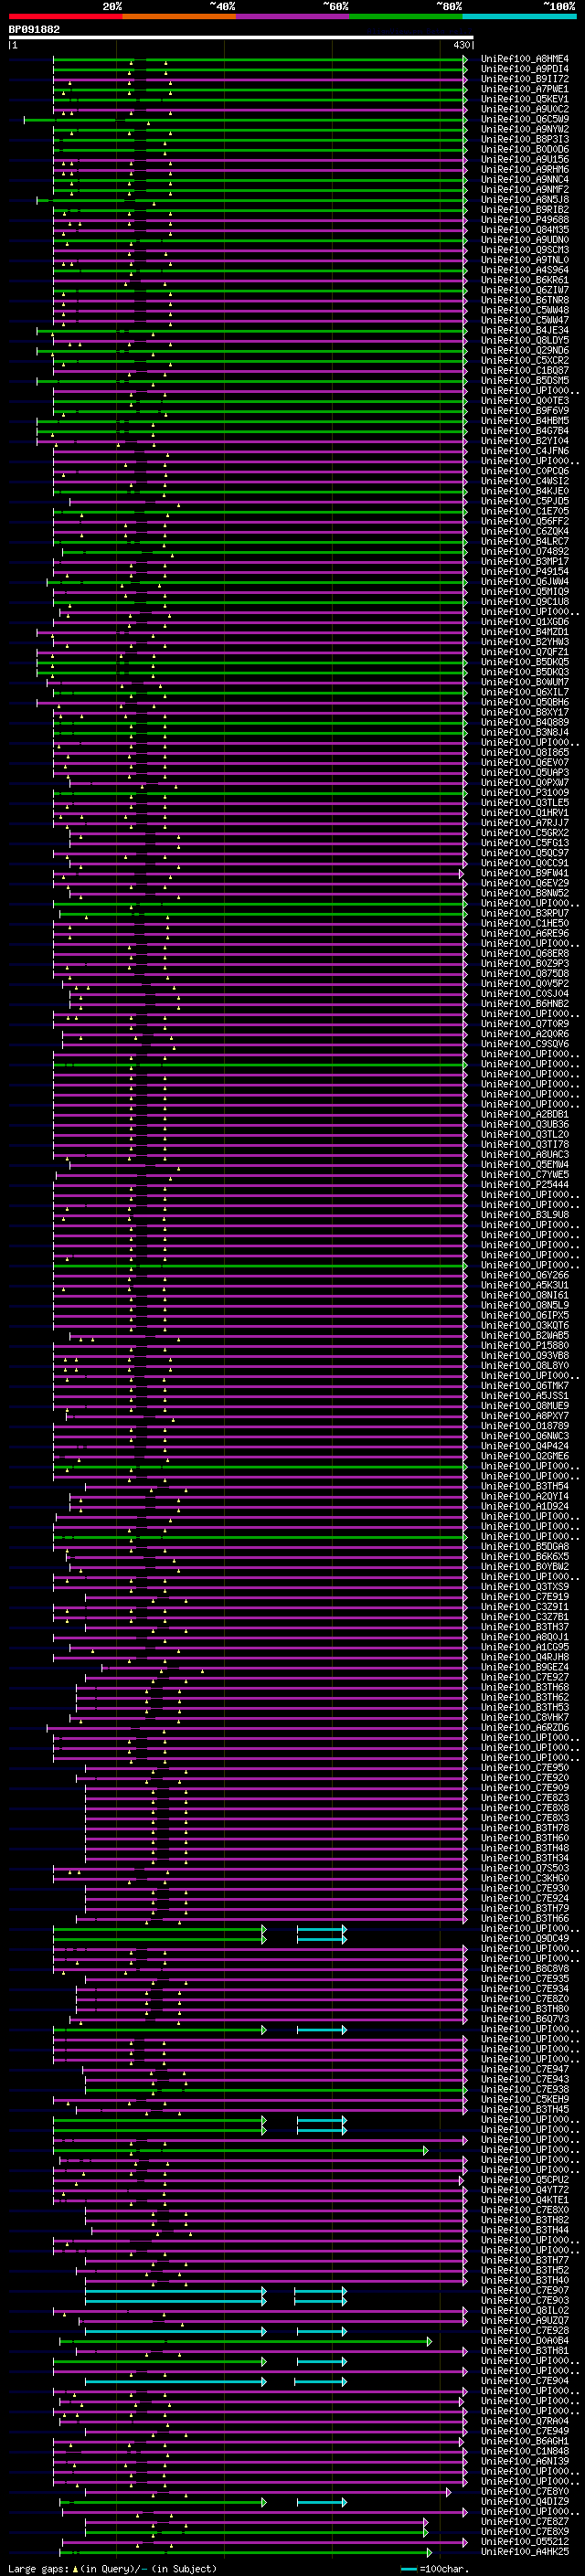The image size is (585, 2576).
Task: Click the green ~80% identity legend segment
Action: (x=406, y=16)
